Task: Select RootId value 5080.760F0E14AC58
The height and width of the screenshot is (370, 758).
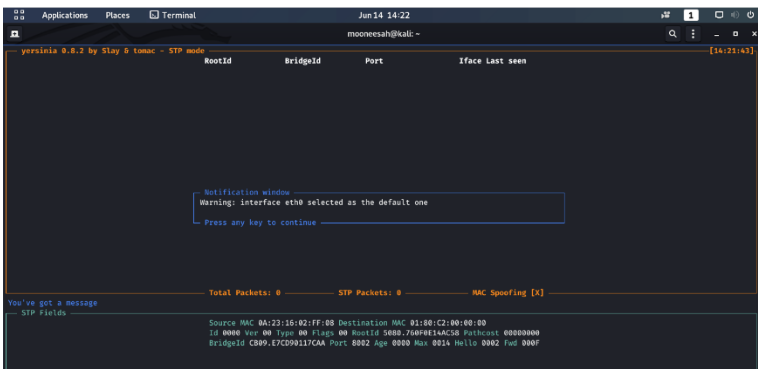Action: (x=421, y=333)
